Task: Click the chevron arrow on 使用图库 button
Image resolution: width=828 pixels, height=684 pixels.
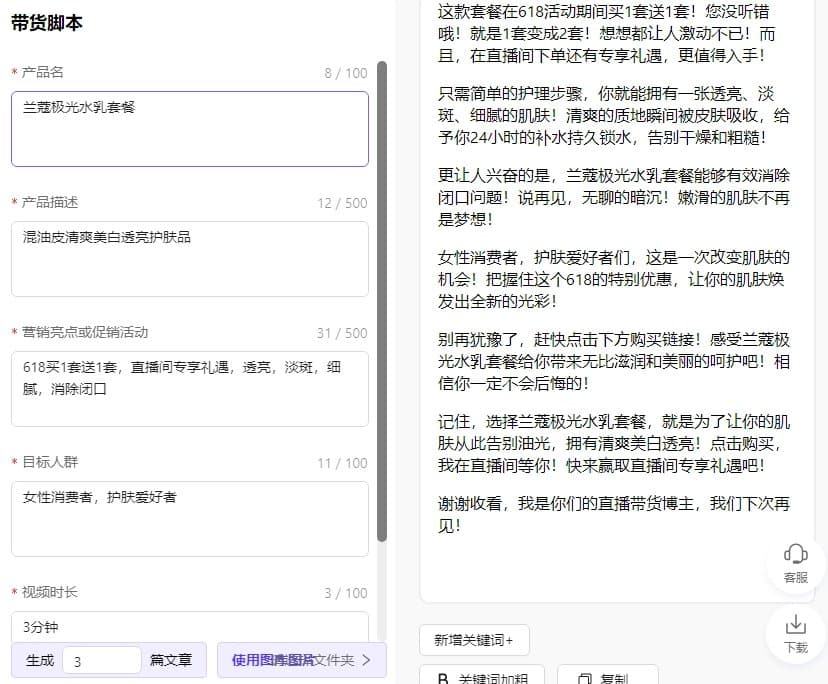Action: (x=366, y=660)
